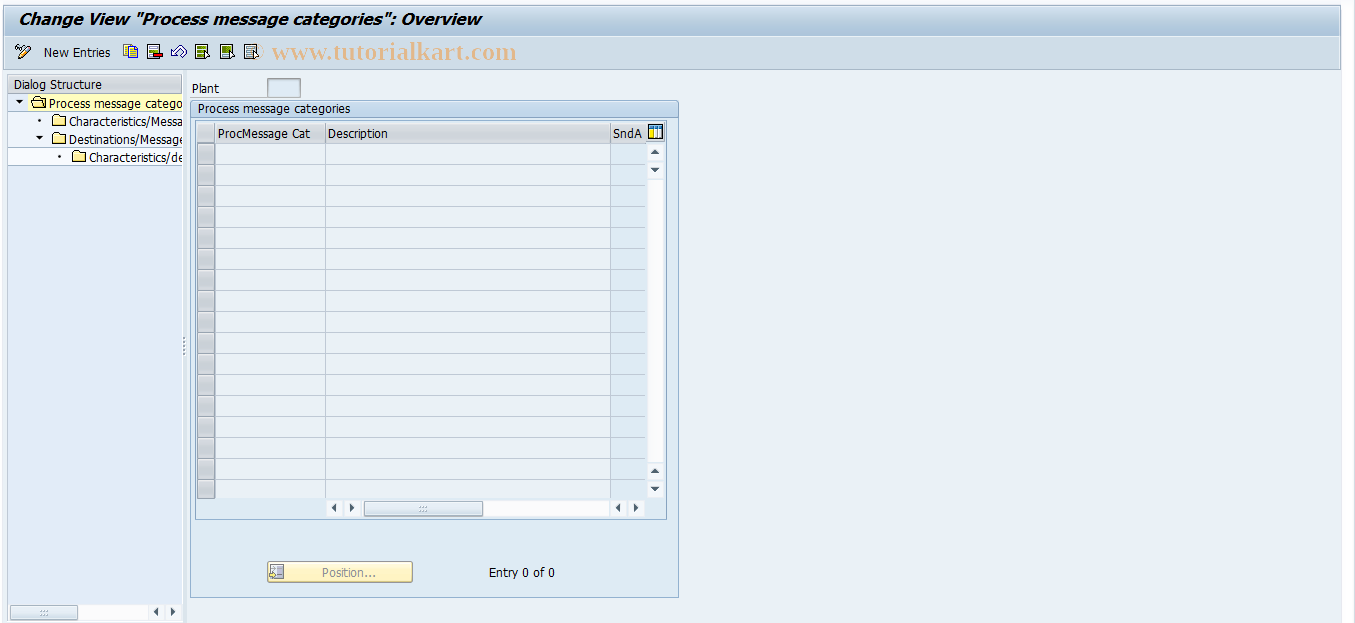Click the Dialog Structure panel's horizontal scroll thumb

point(44,612)
